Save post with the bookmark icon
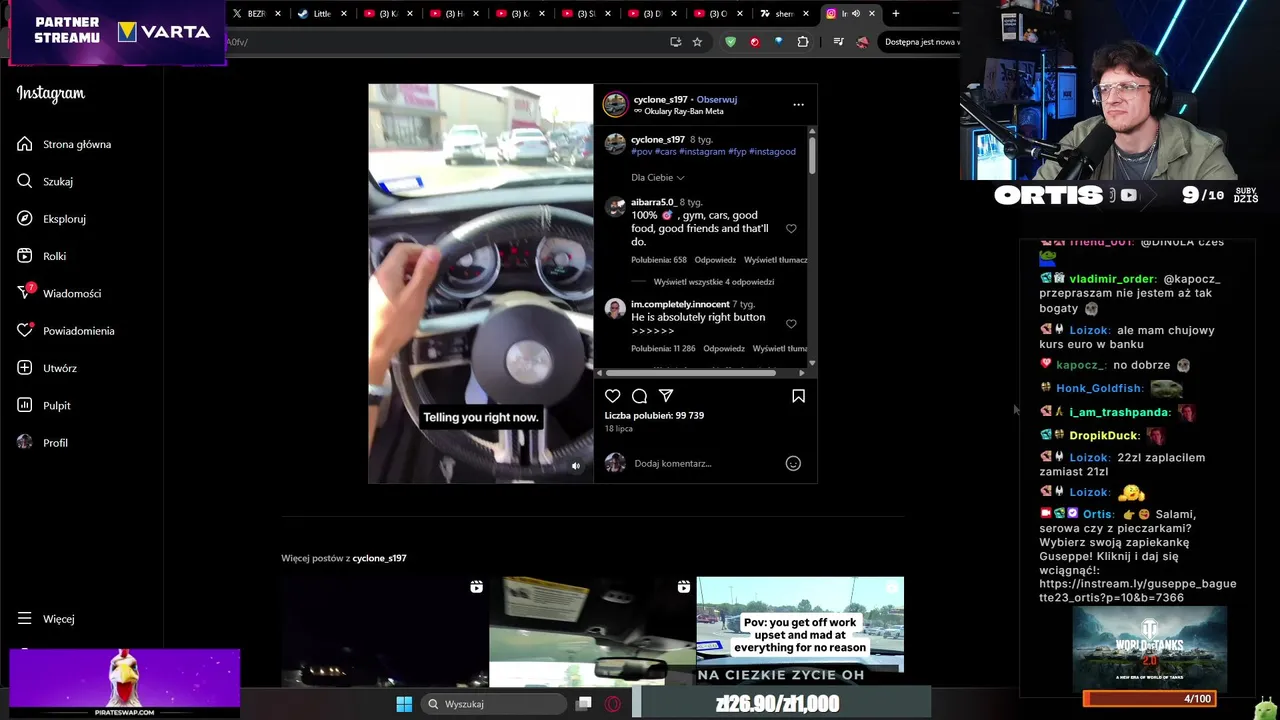 798,396
